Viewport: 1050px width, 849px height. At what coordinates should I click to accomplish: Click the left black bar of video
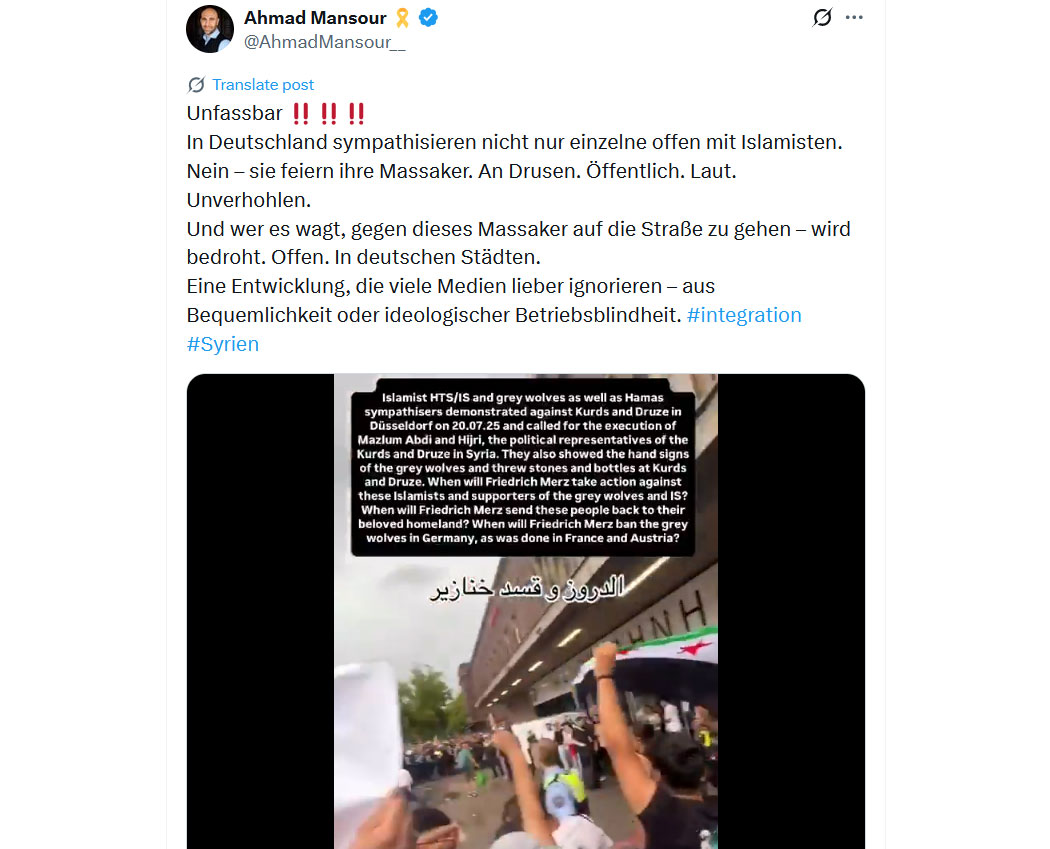(260, 611)
